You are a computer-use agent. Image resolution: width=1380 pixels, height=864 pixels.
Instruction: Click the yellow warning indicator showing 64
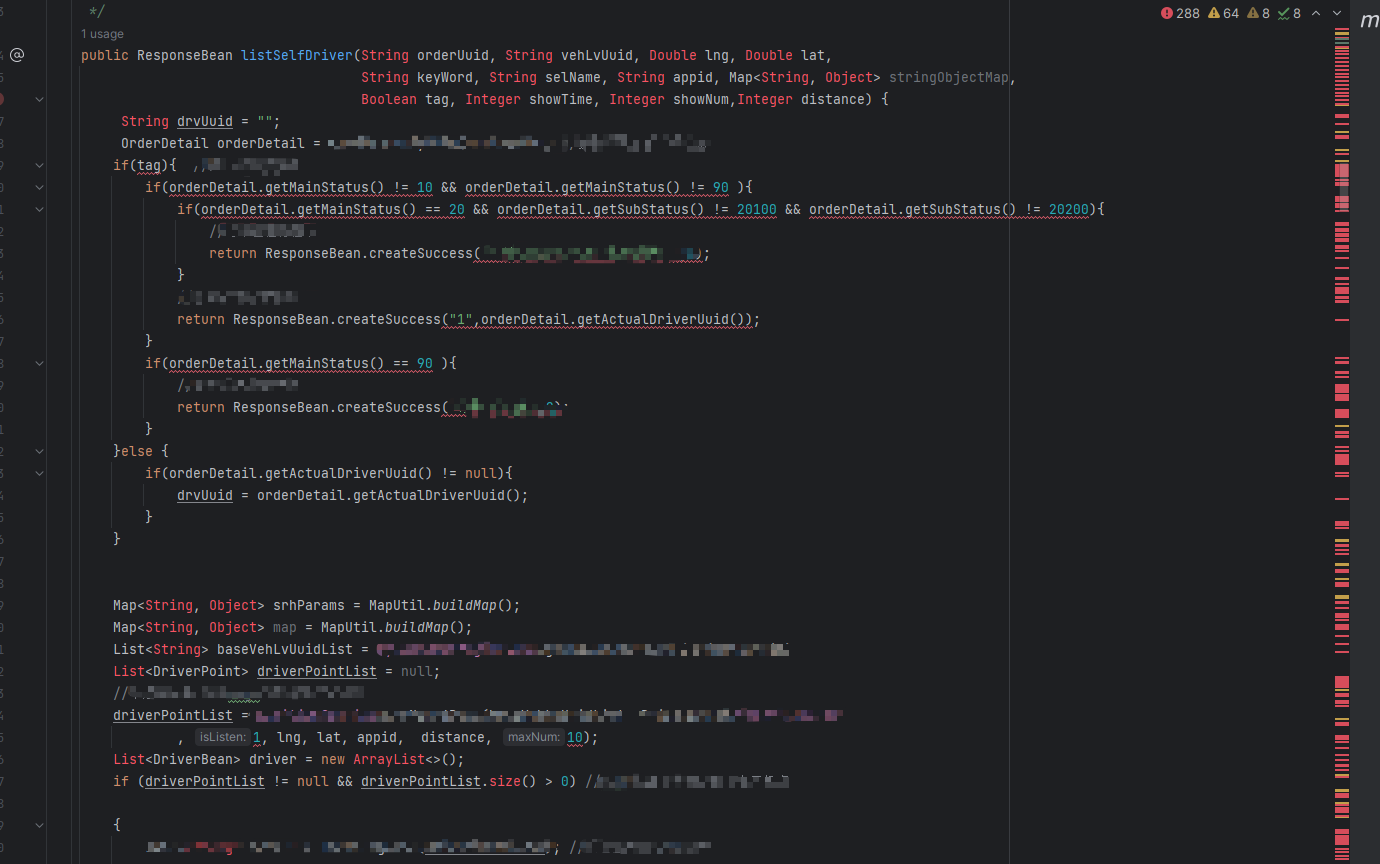click(1223, 13)
